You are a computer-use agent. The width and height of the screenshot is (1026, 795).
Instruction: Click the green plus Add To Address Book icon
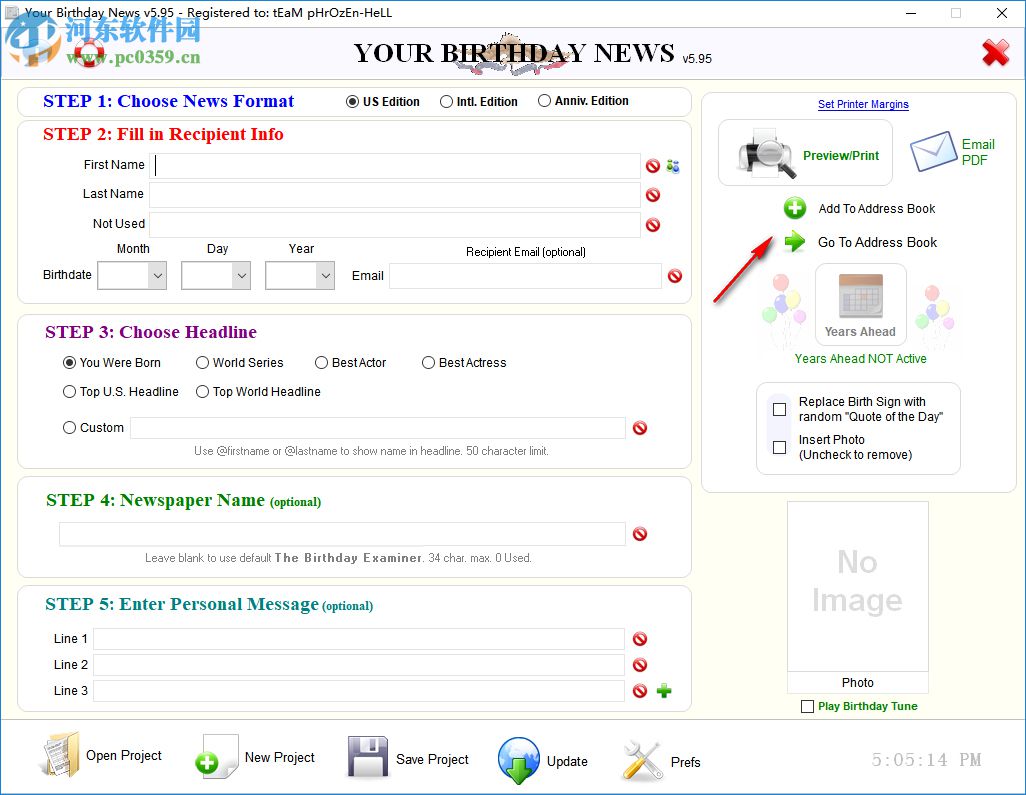795,208
